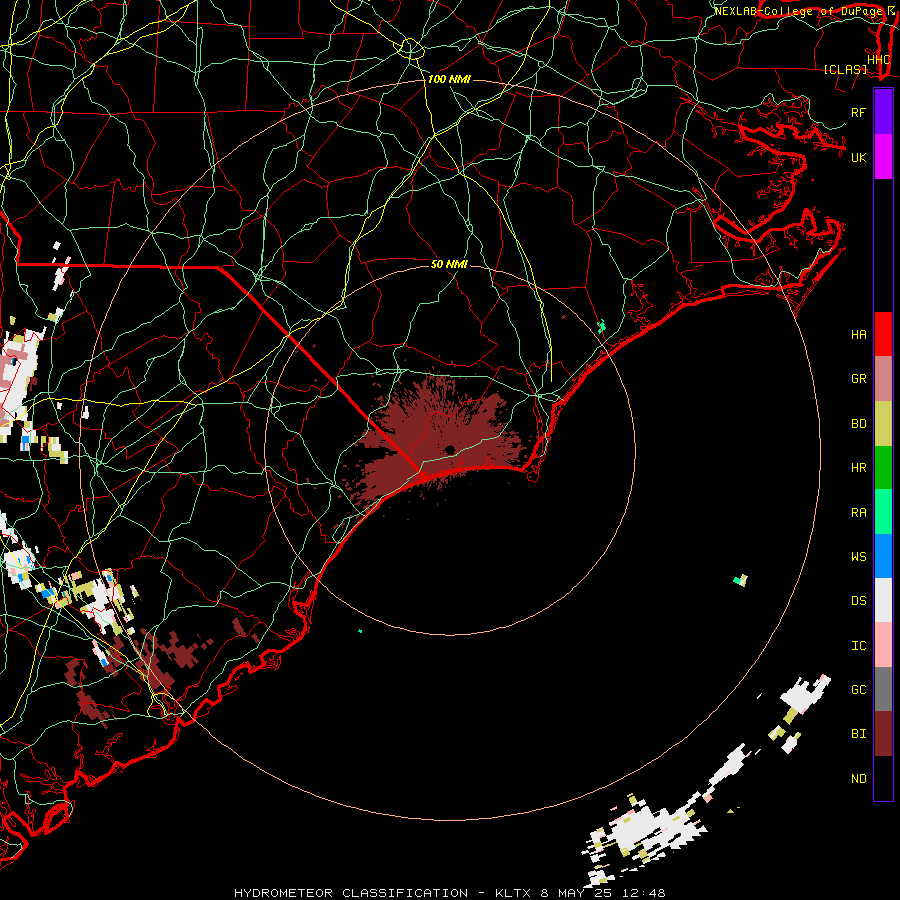Click the white DS dry snow swatch
Viewport: 900px width, 900px height.
click(x=883, y=600)
